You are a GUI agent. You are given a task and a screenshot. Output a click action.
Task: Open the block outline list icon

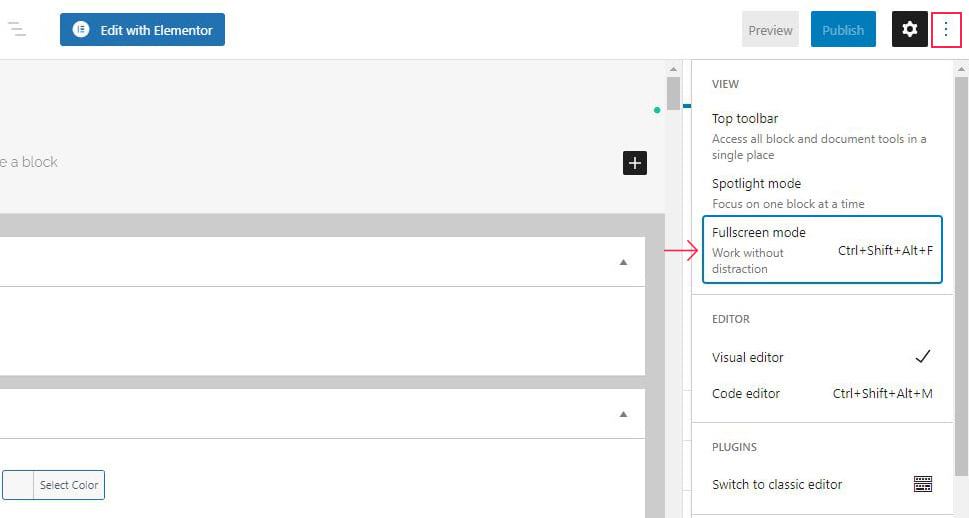tap(17, 29)
